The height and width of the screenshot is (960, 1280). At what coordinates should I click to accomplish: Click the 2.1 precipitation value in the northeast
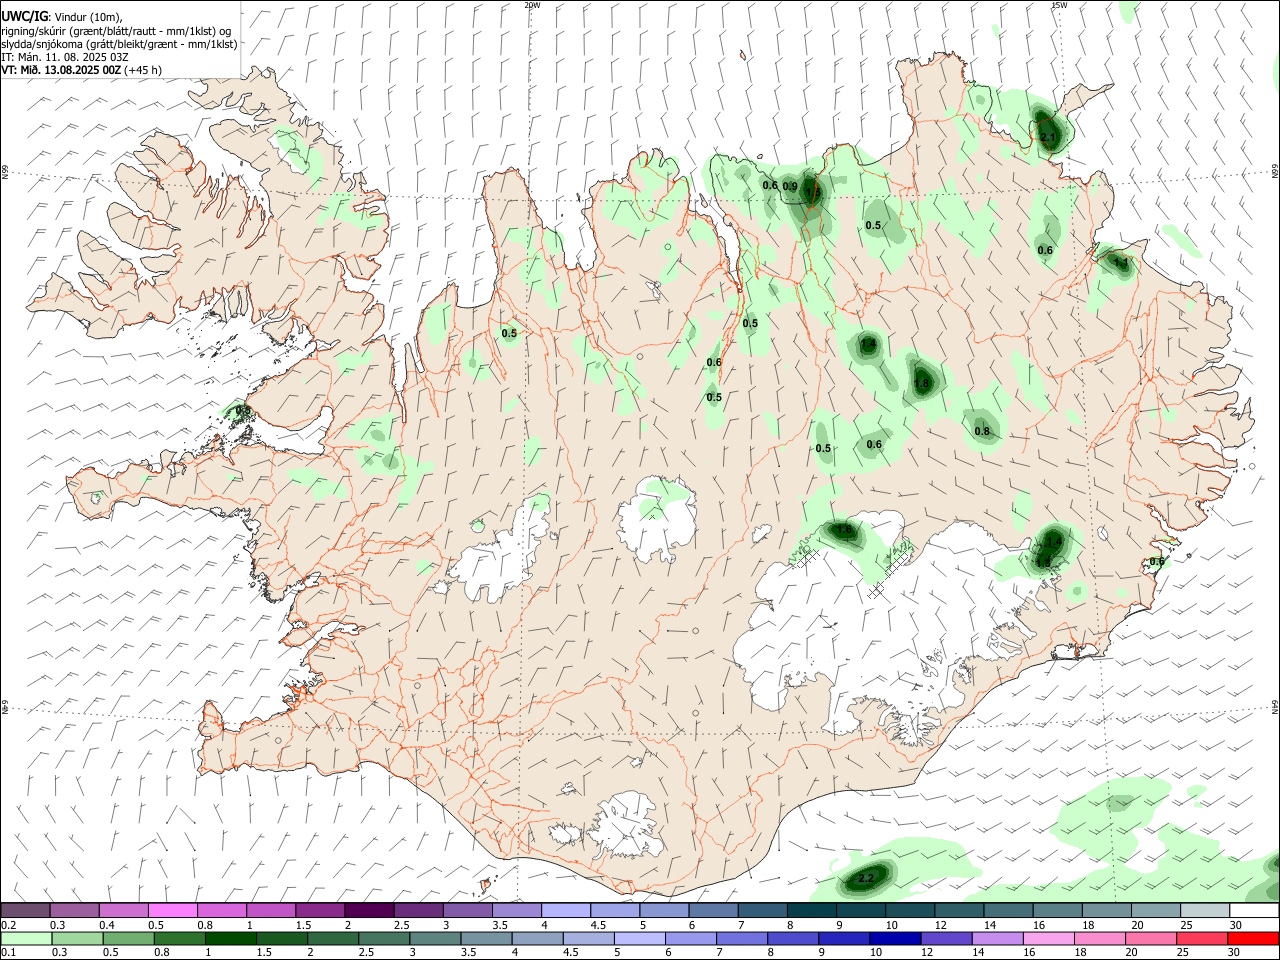pyautogui.click(x=1048, y=137)
